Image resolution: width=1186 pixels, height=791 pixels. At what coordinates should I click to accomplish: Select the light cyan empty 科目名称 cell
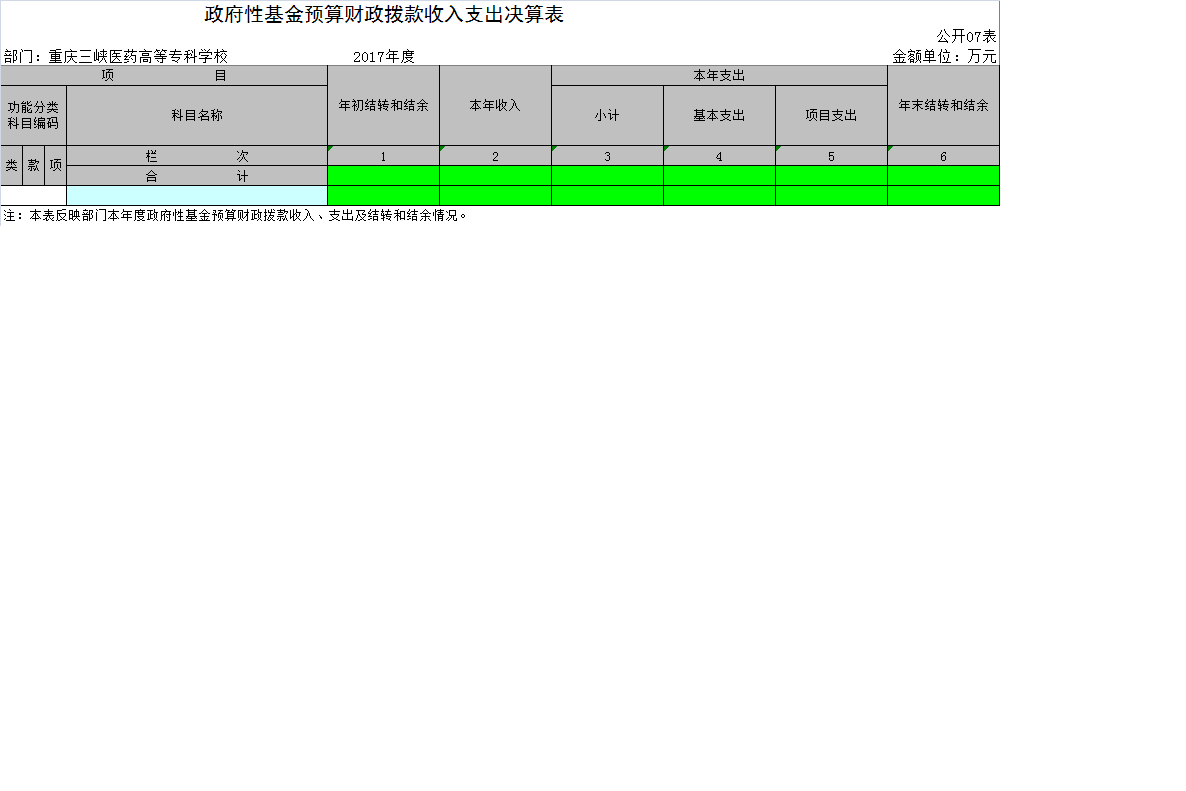(x=197, y=195)
